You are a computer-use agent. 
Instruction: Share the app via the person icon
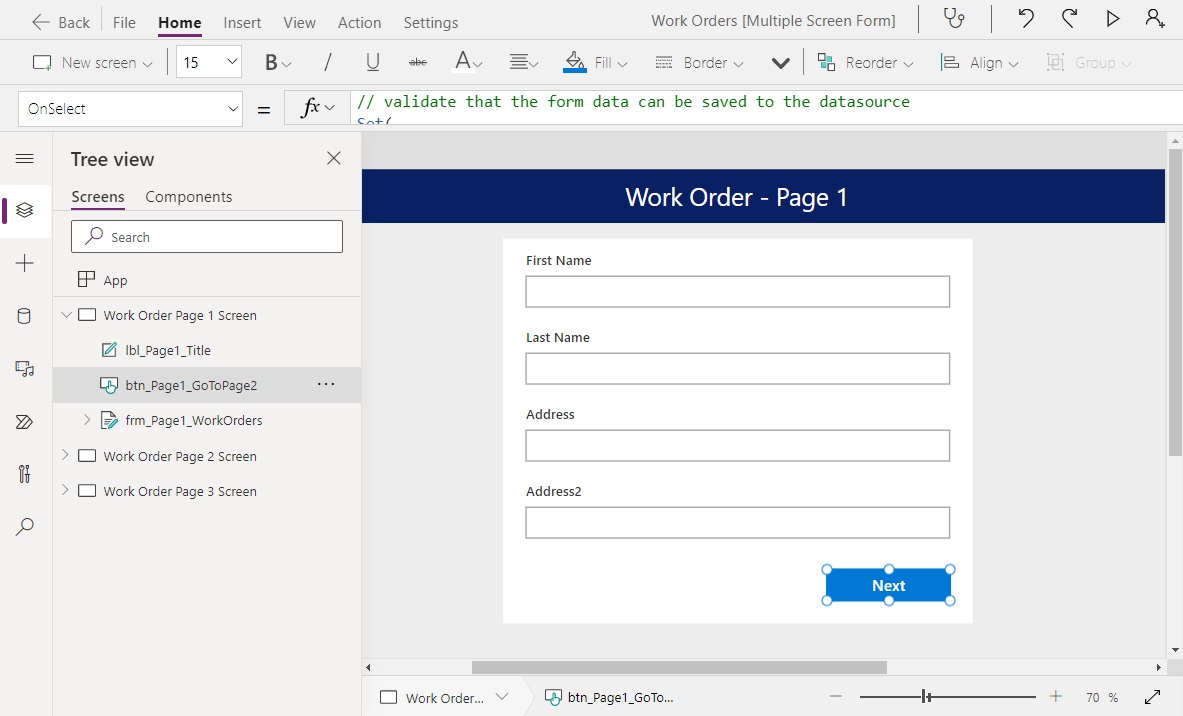(x=1155, y=19)
